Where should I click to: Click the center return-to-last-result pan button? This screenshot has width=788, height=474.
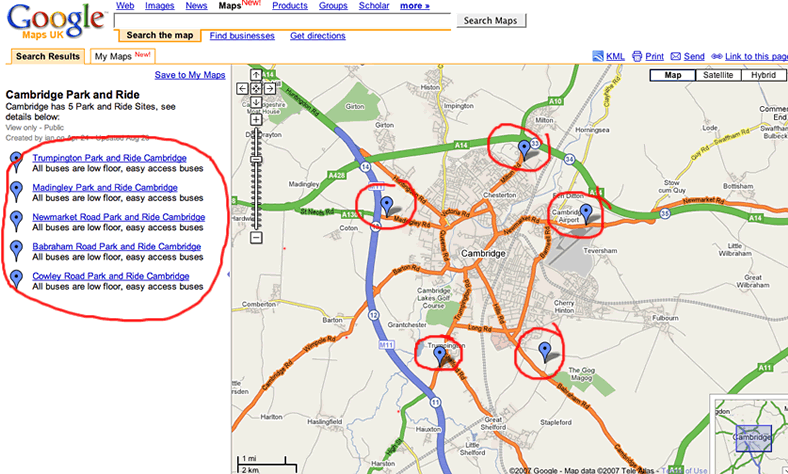256,88
